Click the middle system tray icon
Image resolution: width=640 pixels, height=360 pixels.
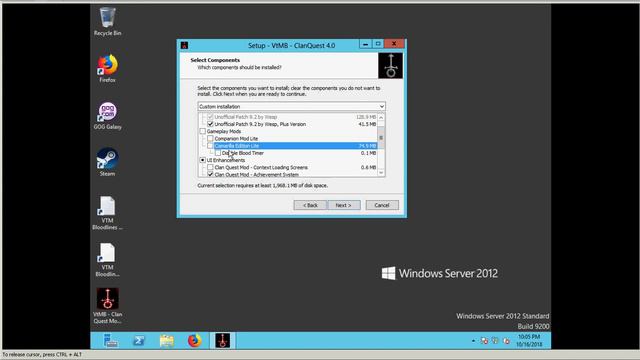pos(495,340)
